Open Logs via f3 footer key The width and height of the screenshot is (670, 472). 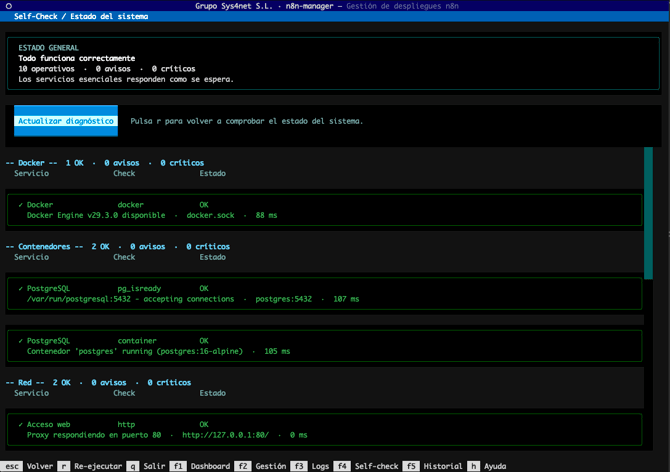click(311, 466)
